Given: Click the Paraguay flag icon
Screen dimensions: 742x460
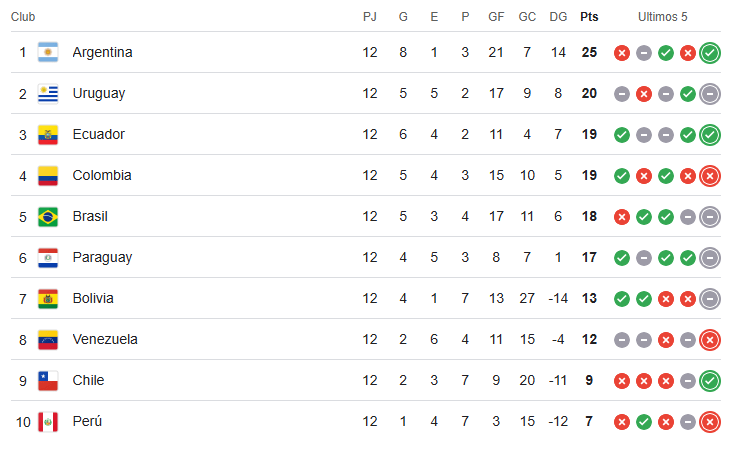Looking at the screenshot, I should [x=48, y=257].
